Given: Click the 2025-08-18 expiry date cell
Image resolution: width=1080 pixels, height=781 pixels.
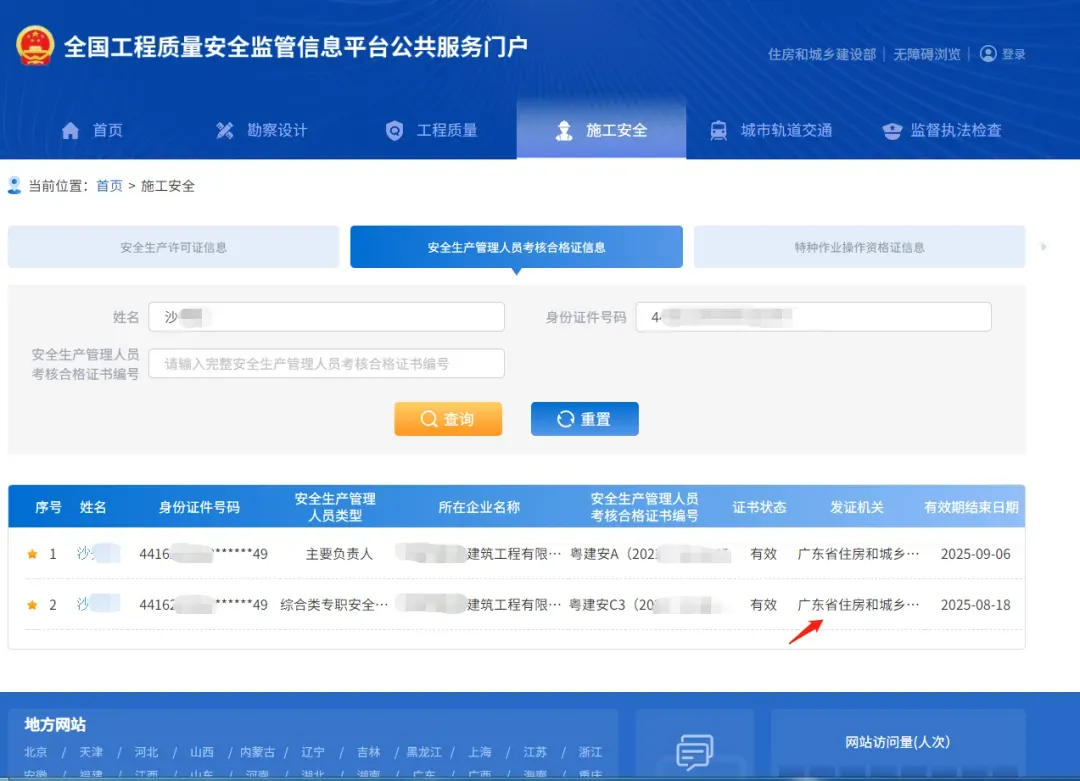Looking at the screenshot, I should 975,605.
